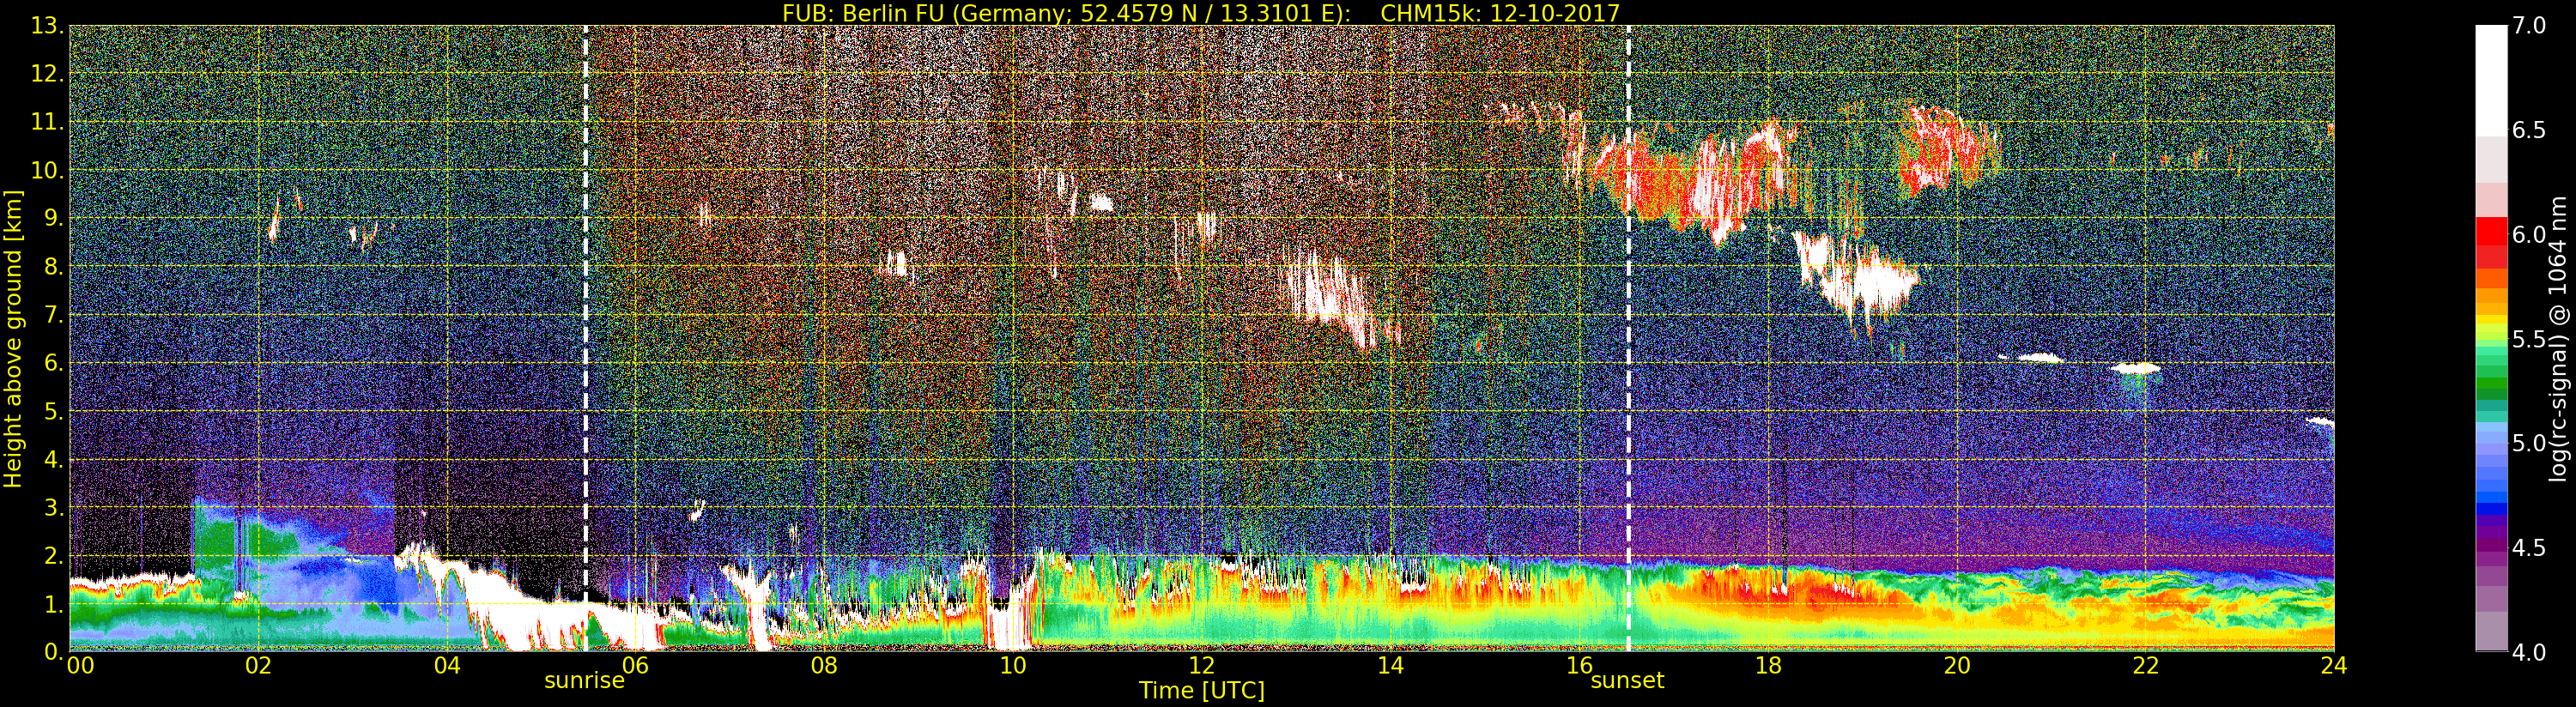Click the 'sunset' label below the time axis
2576x707 pixels.
[x=1627, y=681]
